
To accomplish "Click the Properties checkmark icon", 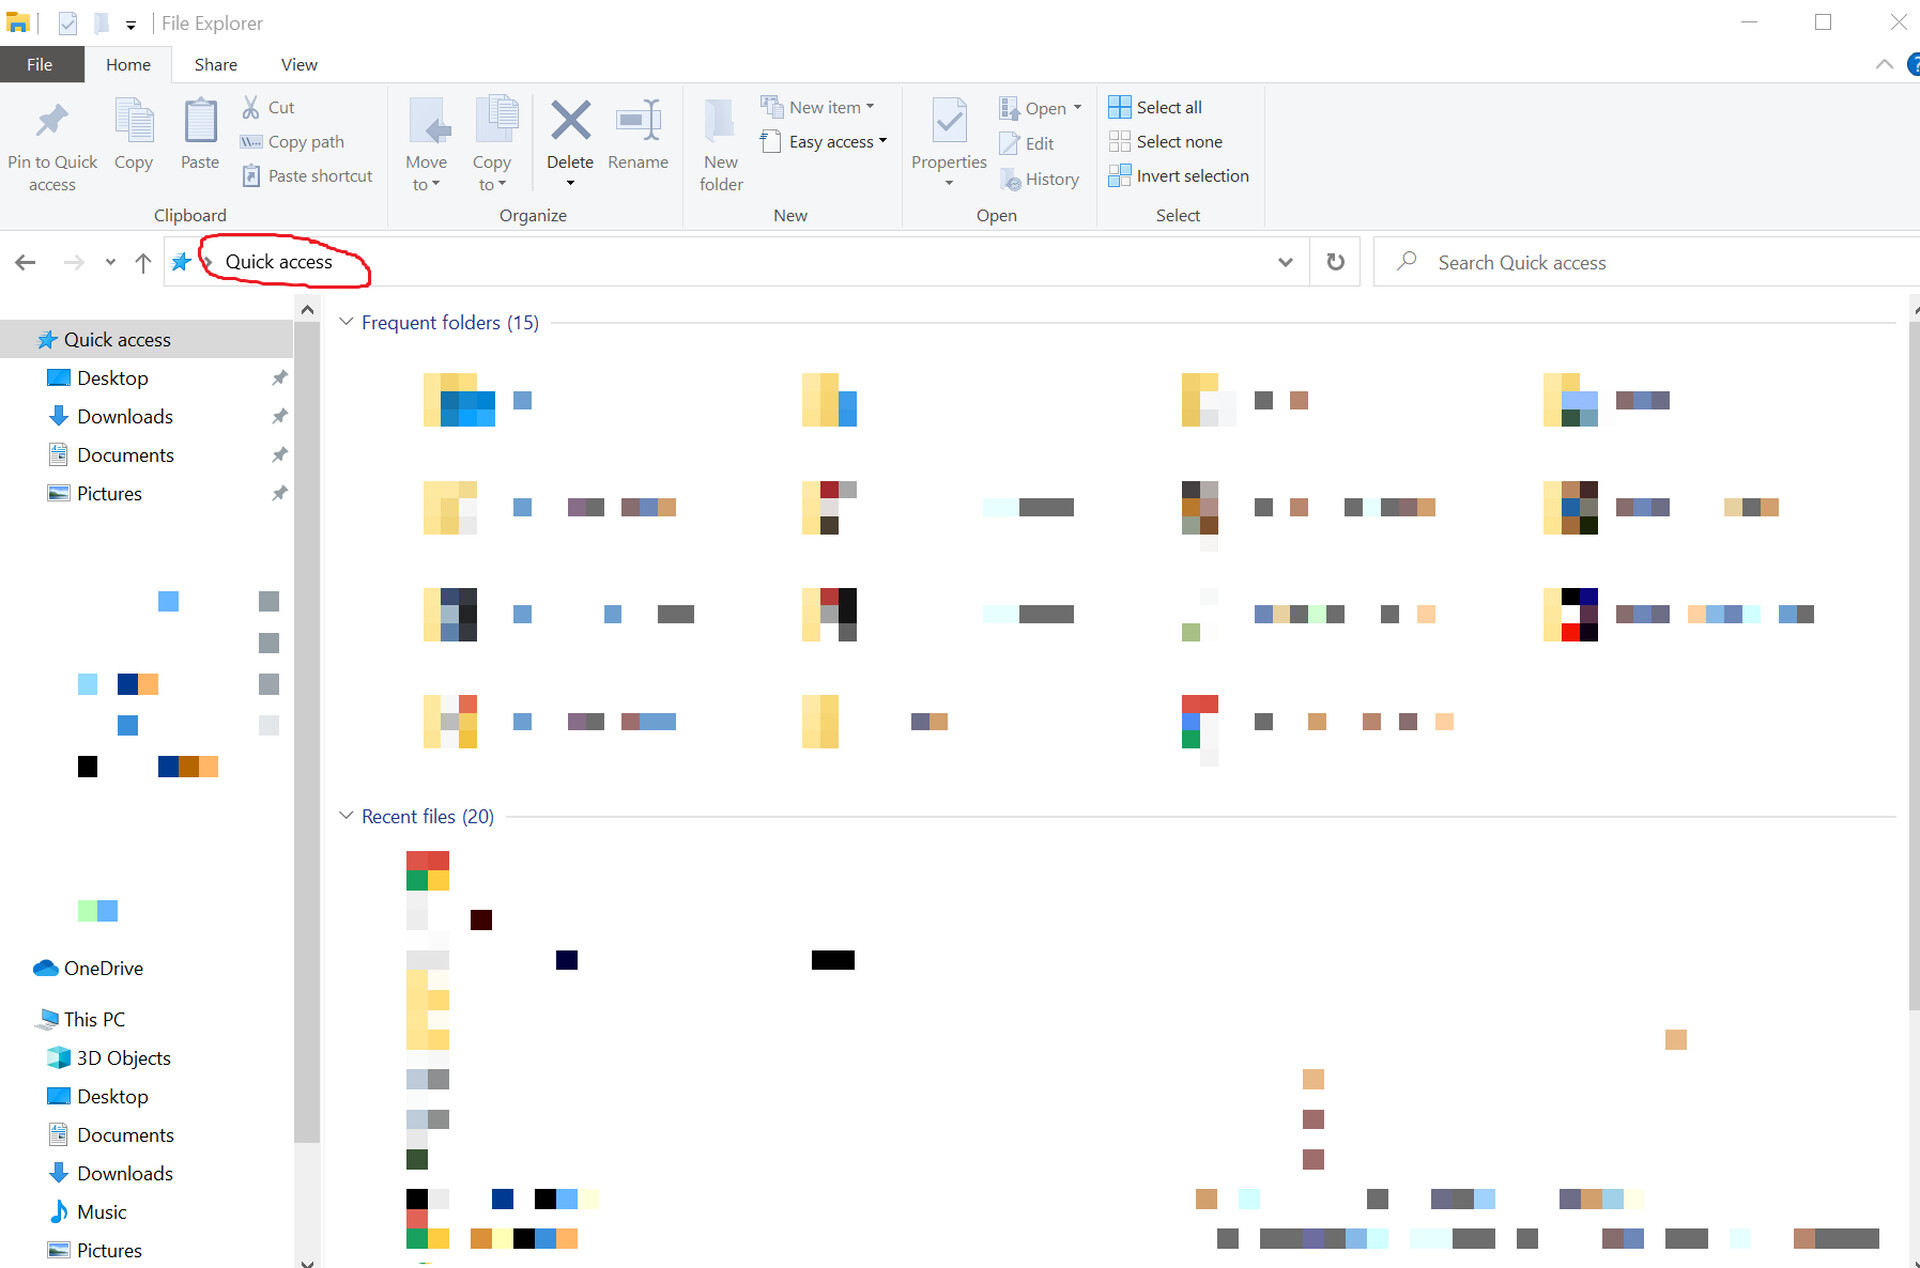I will click(x=948, y=122).
